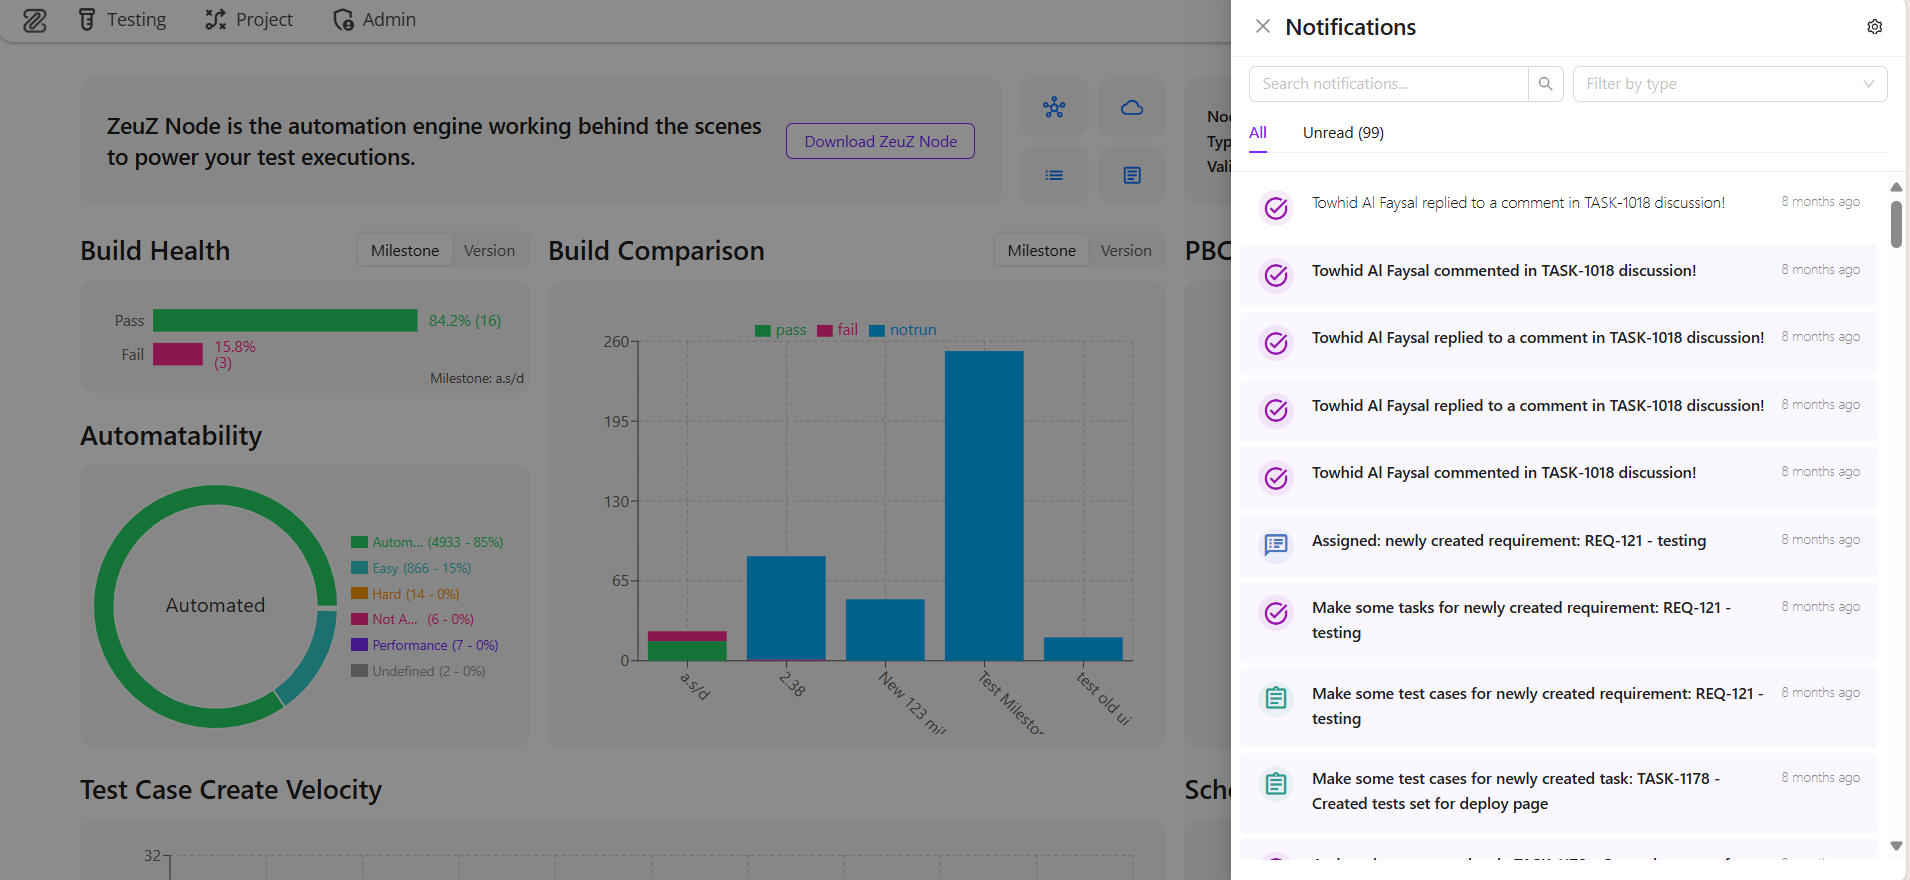
Task: Click the search magnifier icon in notifications
Action: pos(1545,84)
